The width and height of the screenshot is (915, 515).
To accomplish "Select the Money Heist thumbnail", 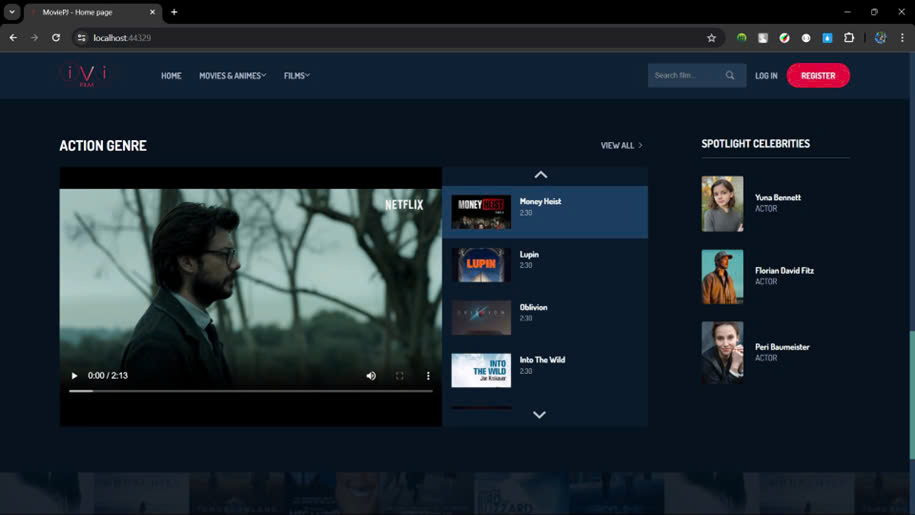I will (x=481, y=212).
